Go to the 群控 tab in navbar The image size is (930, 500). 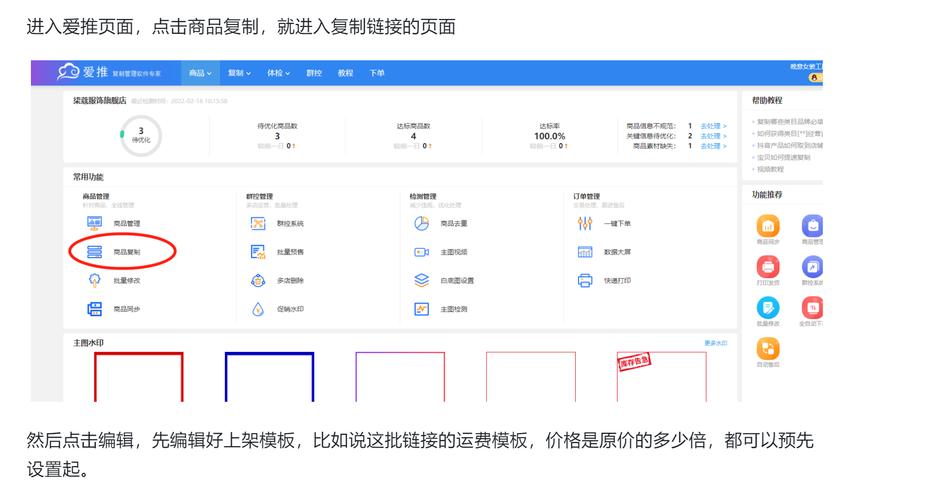coord(314,73)
